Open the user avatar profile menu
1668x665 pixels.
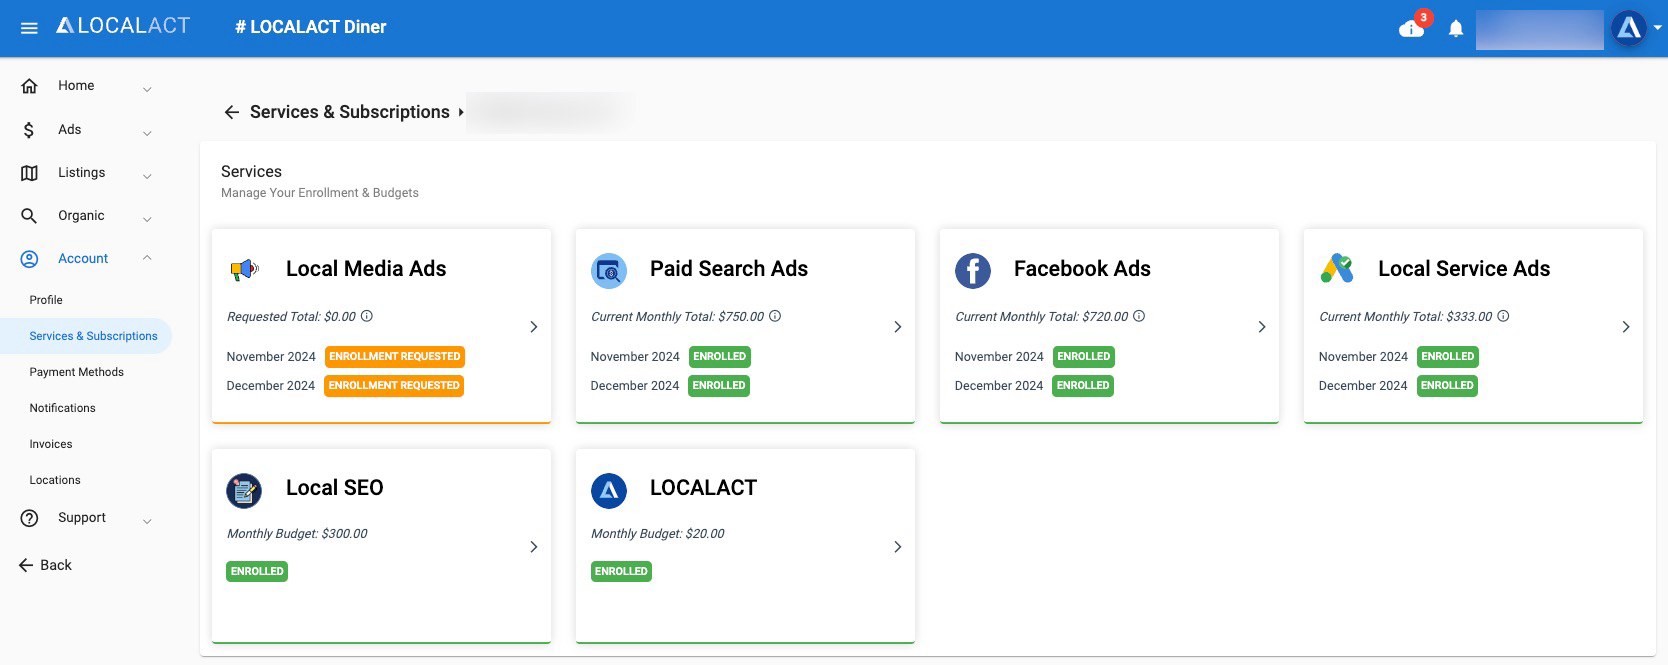(x=1629, y=28)
